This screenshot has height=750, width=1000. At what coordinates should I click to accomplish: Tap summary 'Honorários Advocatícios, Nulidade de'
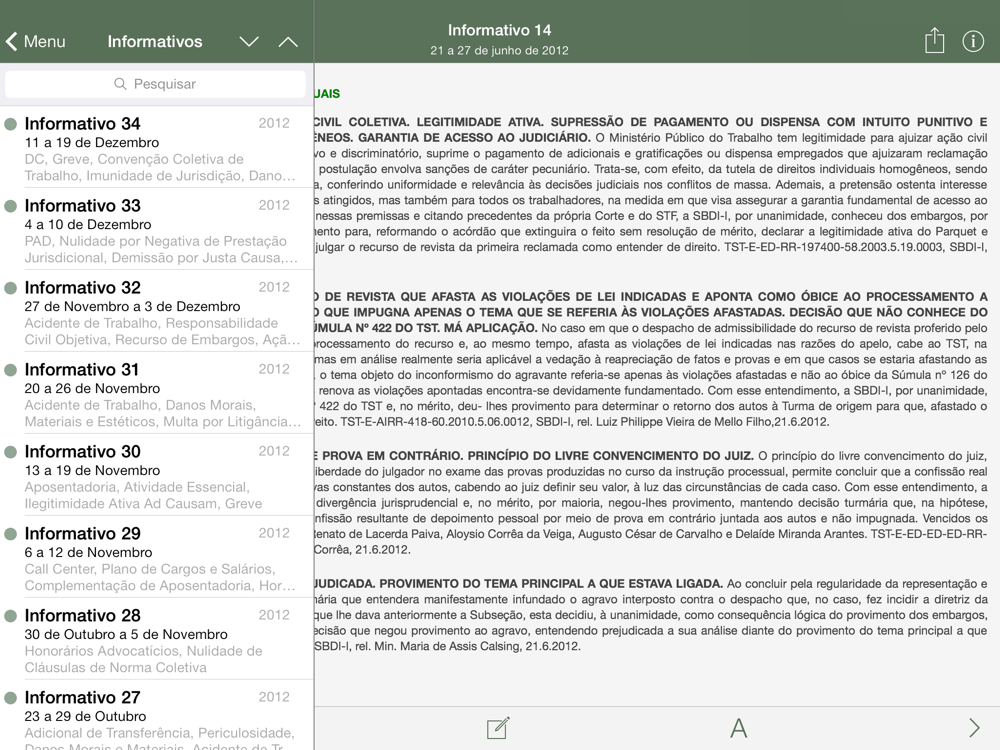tap(143, 651)
